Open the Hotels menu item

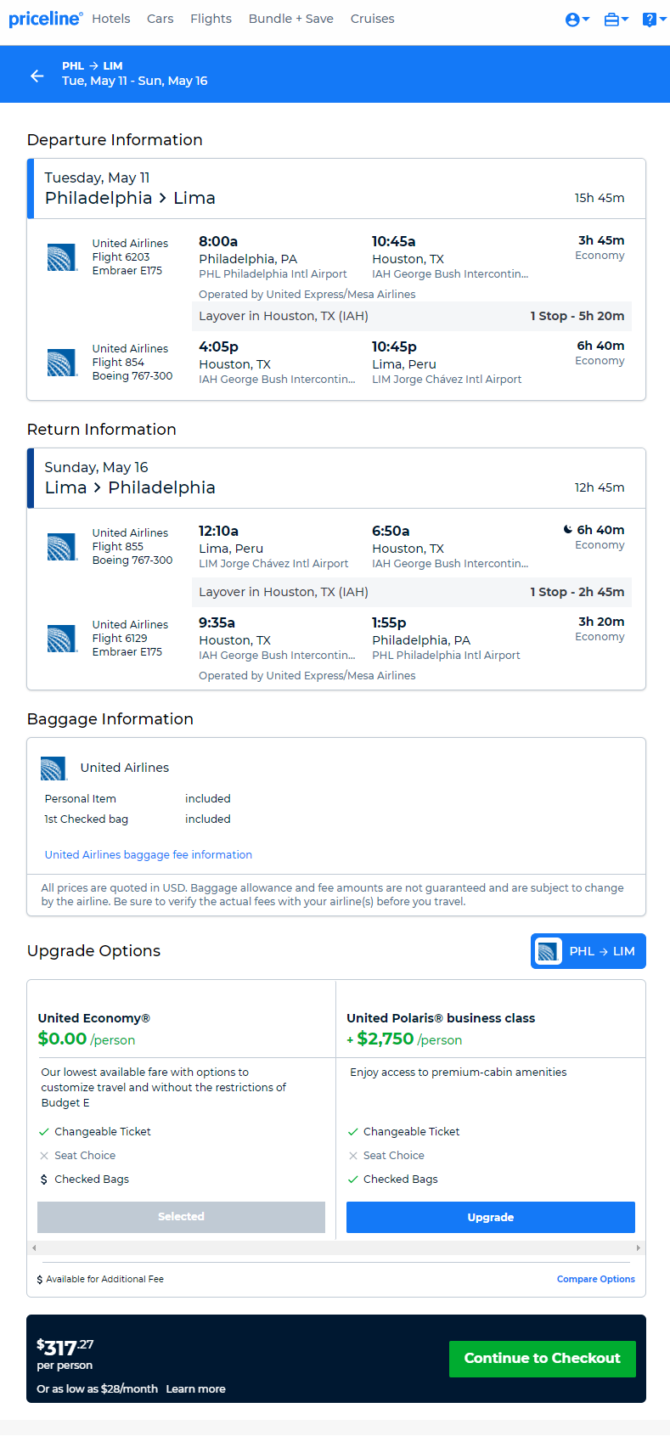click(111, 19)
